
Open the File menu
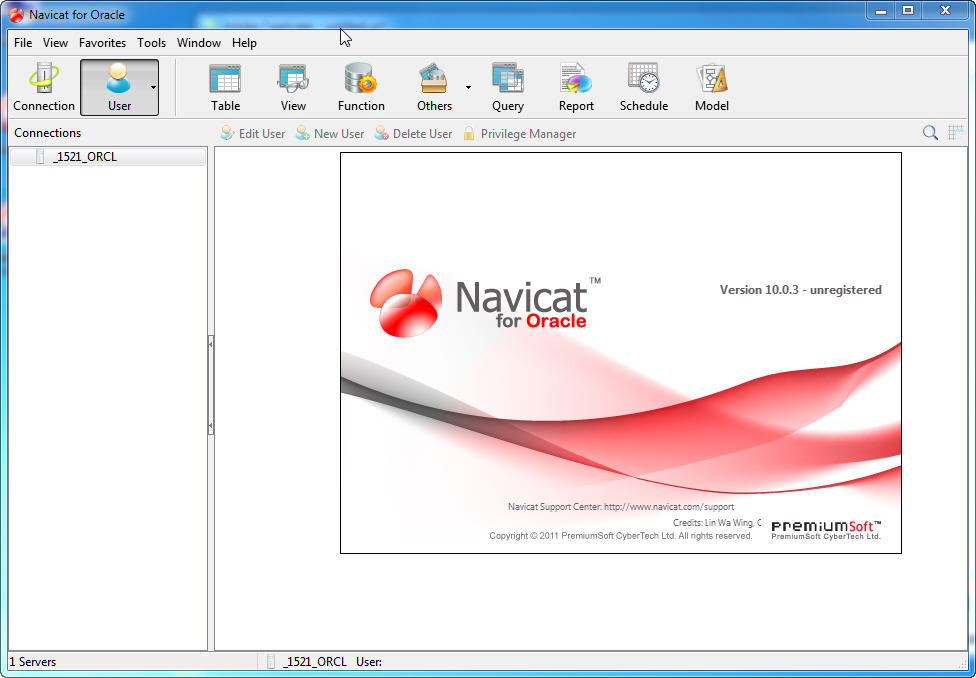coord(23,43)
